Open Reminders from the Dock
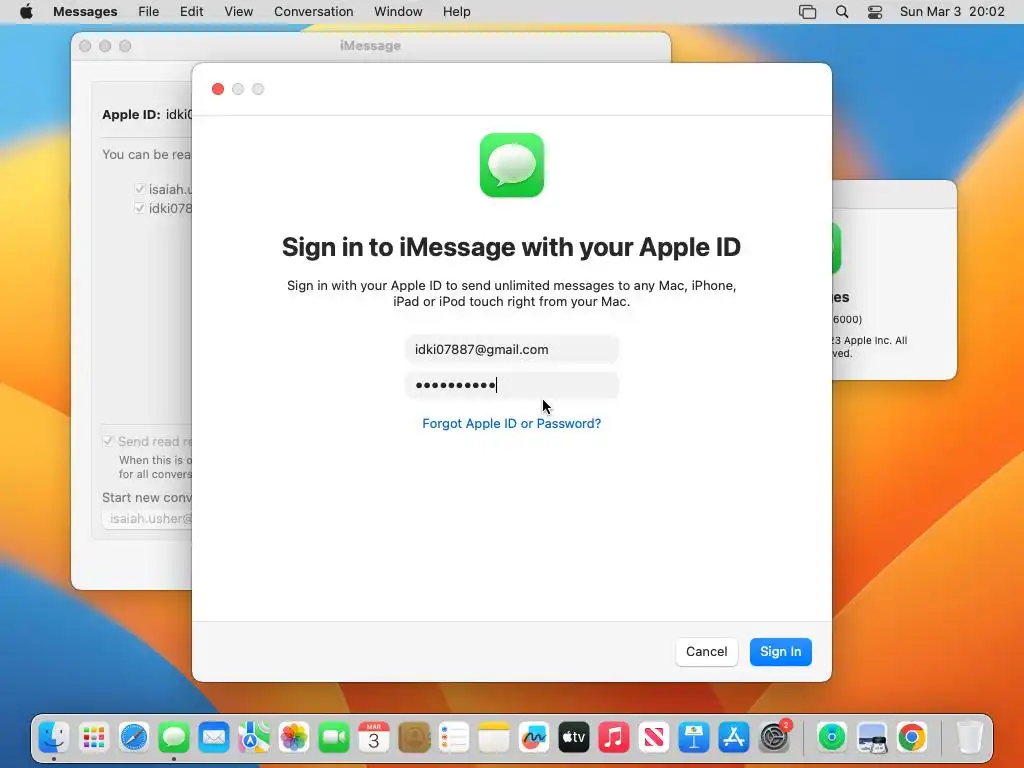This screenshot has height=768, width=1024. [x=454, y=738]
